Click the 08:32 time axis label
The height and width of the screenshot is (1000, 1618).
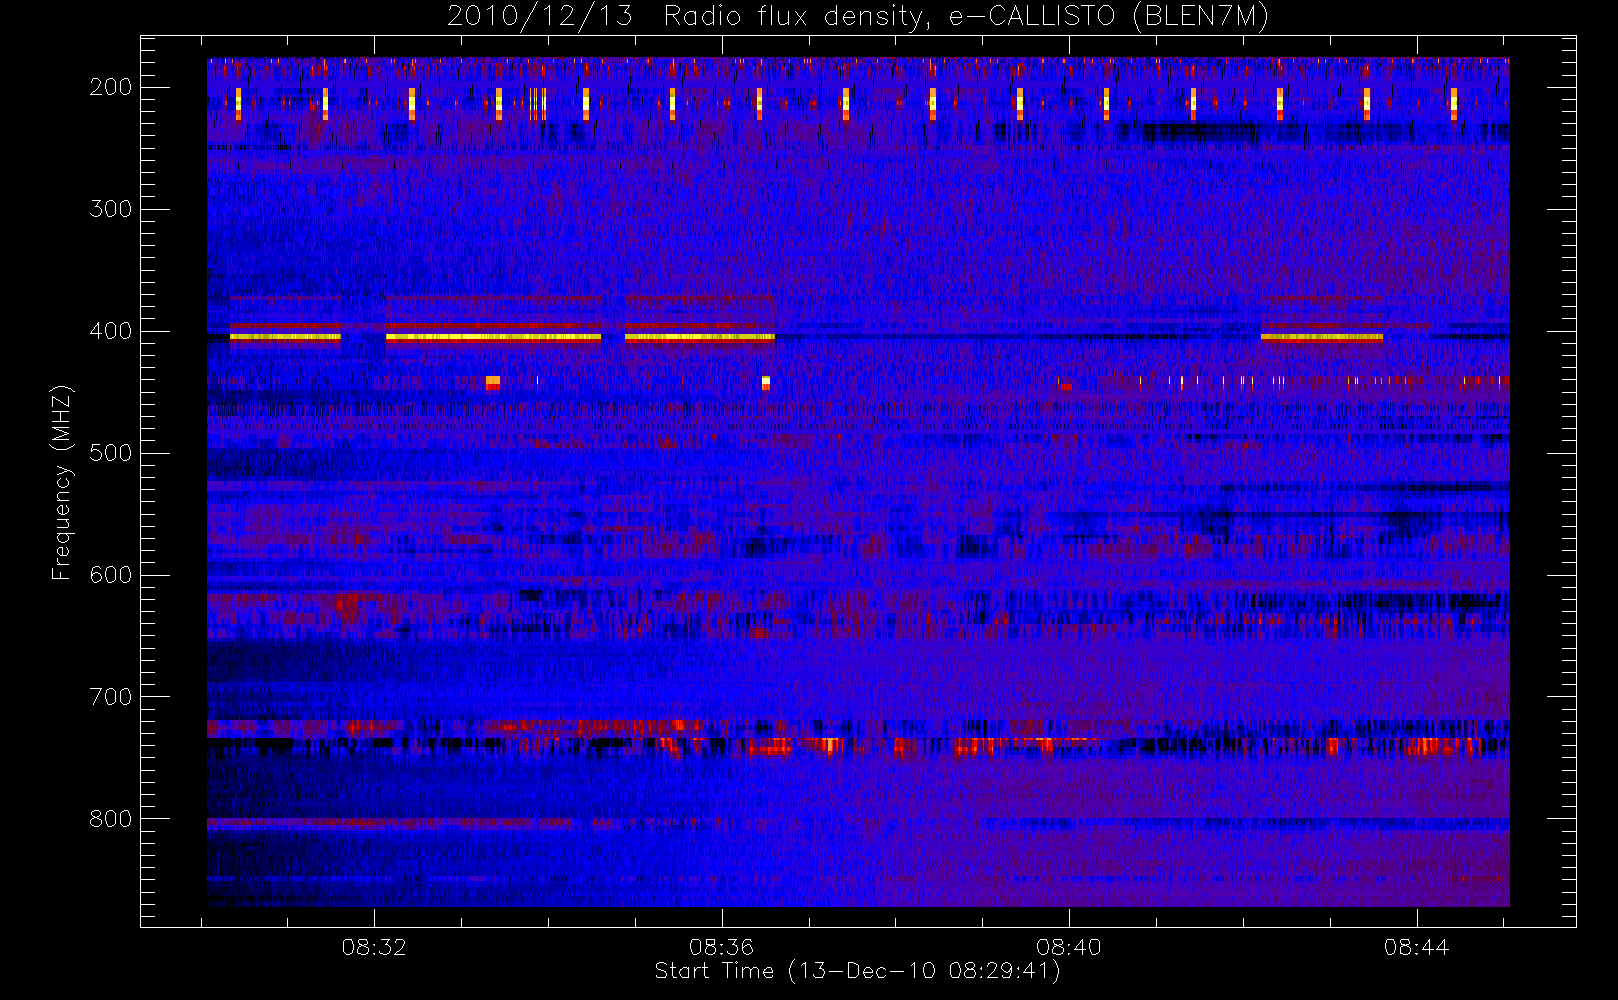click(x=374, y=947)
